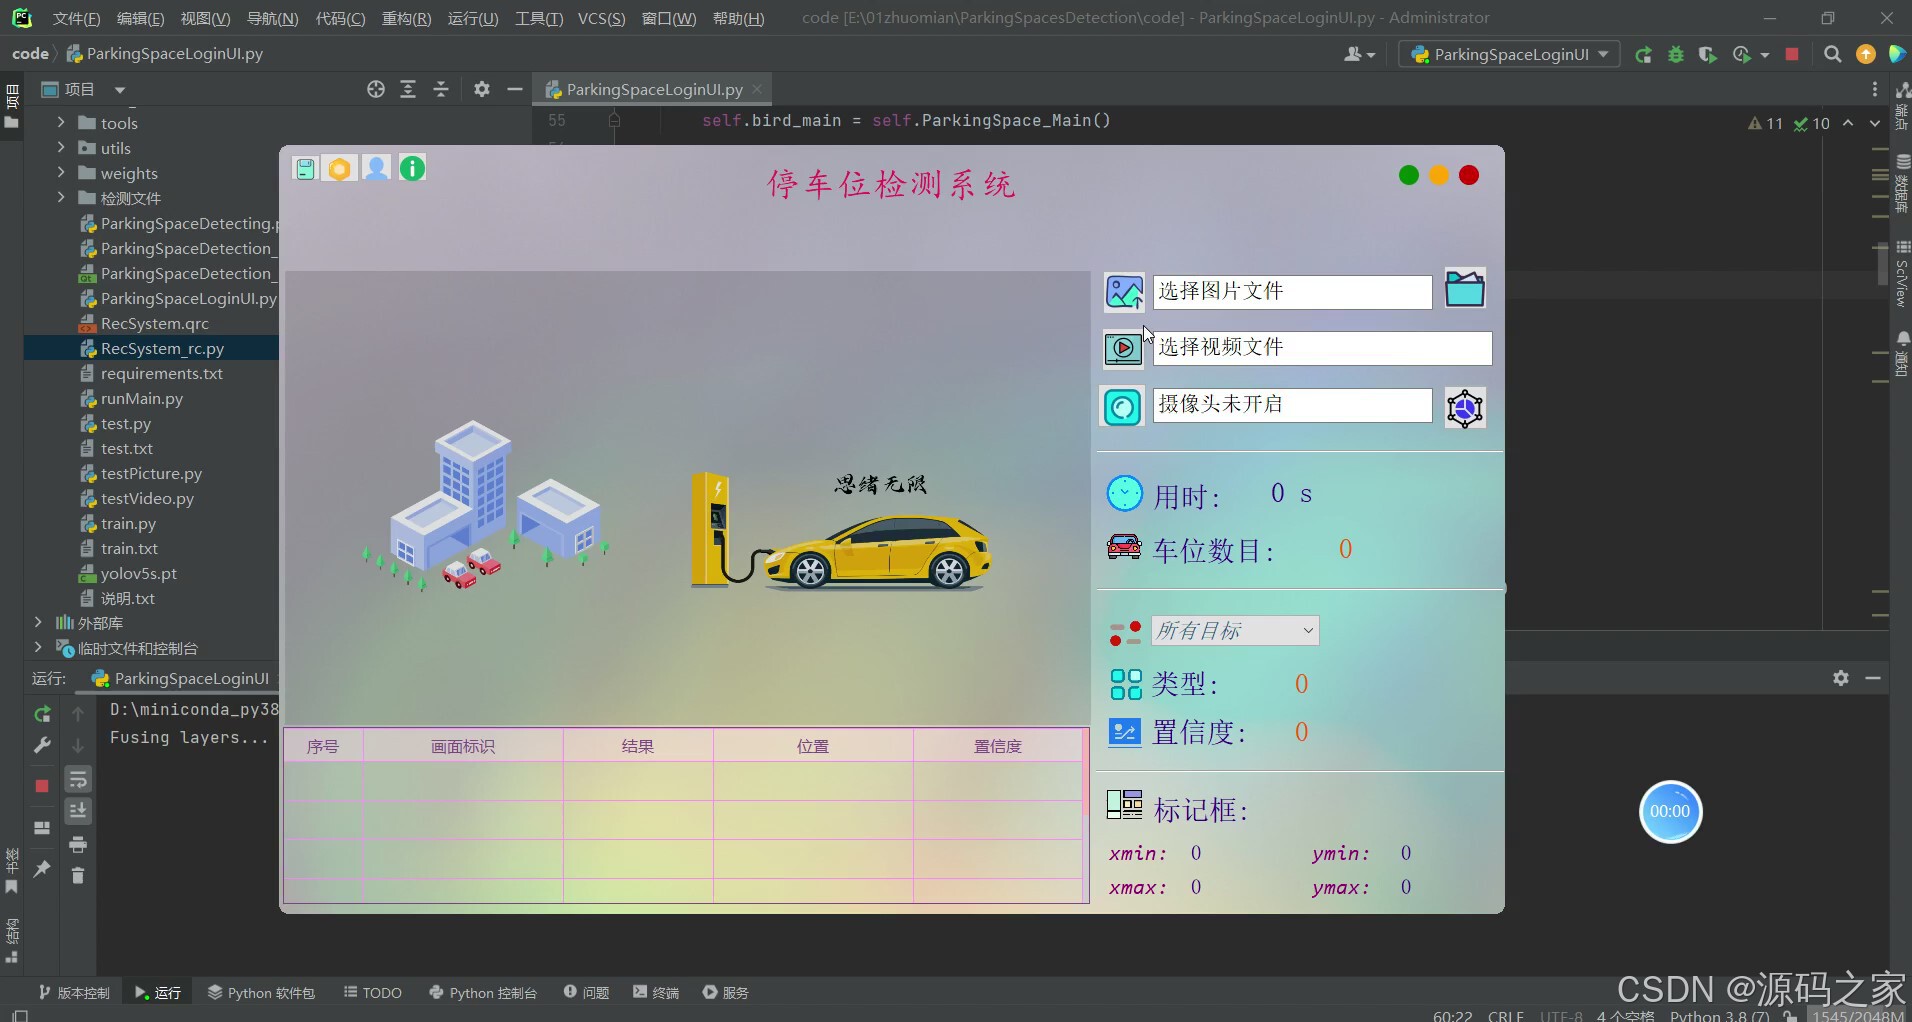1912x1022 pixels.
Task: Open the 编辑(E) menu
Action: (140, 18)
